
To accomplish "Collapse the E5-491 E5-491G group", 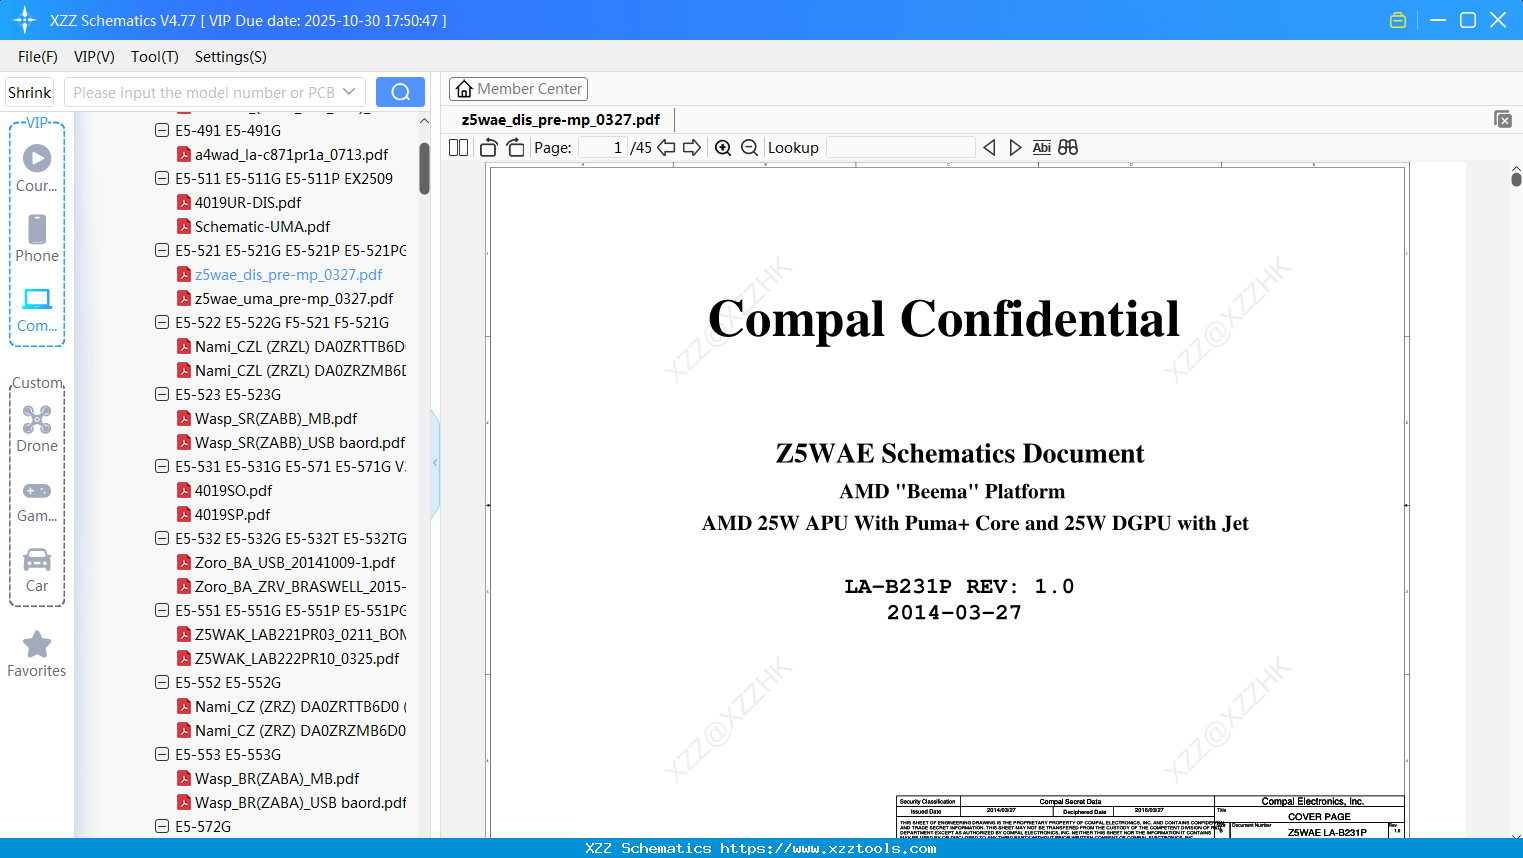I will [162, 130].
